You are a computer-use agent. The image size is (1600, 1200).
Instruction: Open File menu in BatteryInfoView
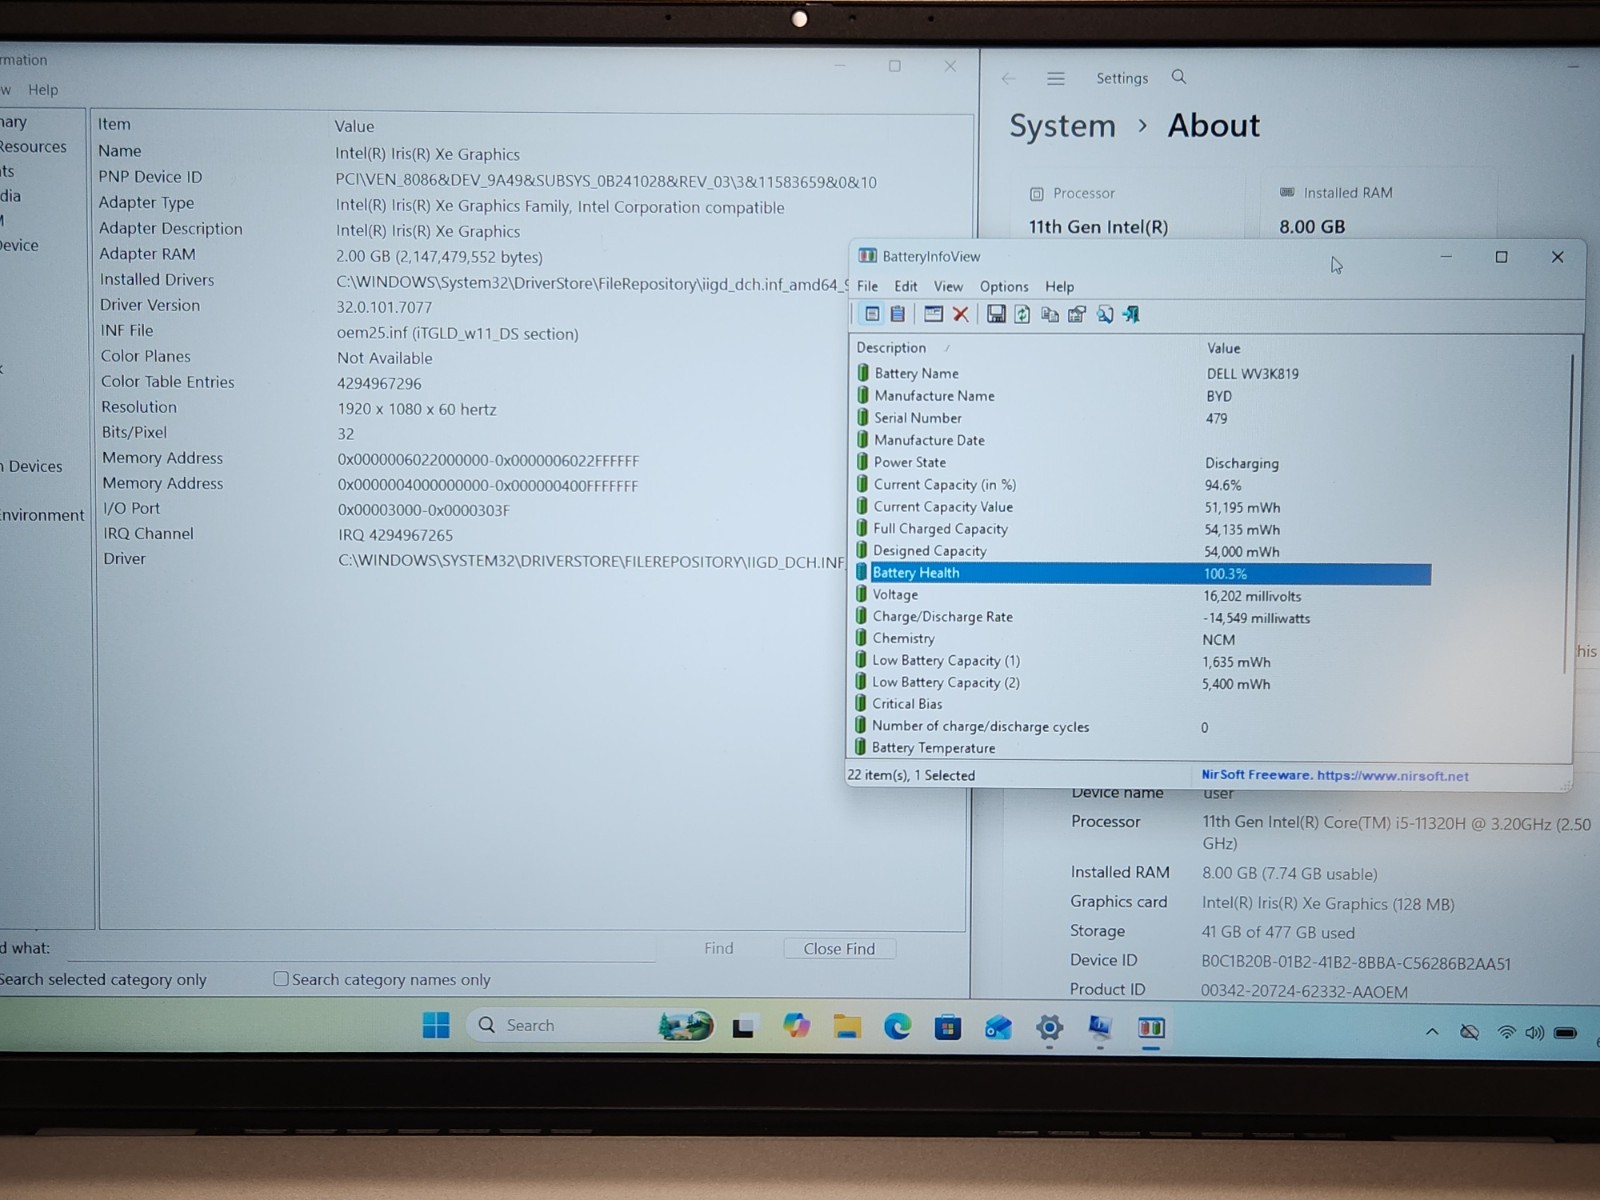(867, 286)
